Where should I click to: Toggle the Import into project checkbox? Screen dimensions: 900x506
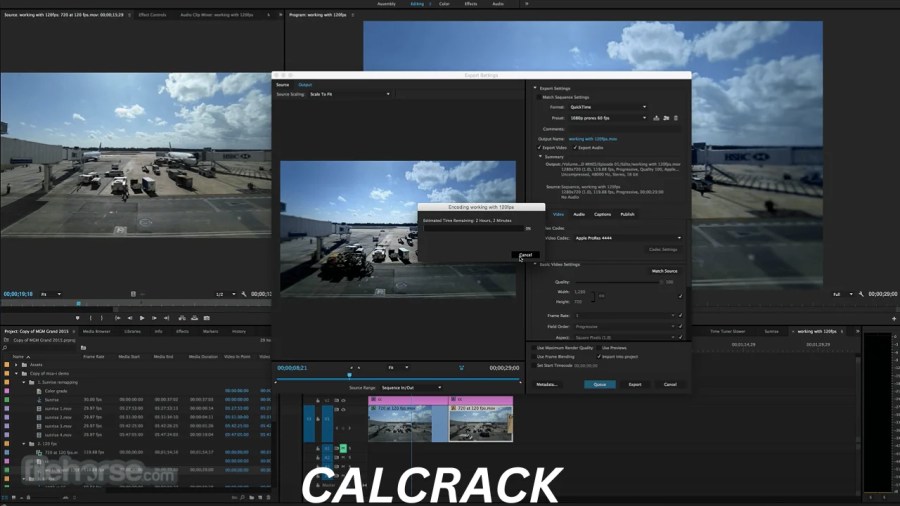click(599, 357)
